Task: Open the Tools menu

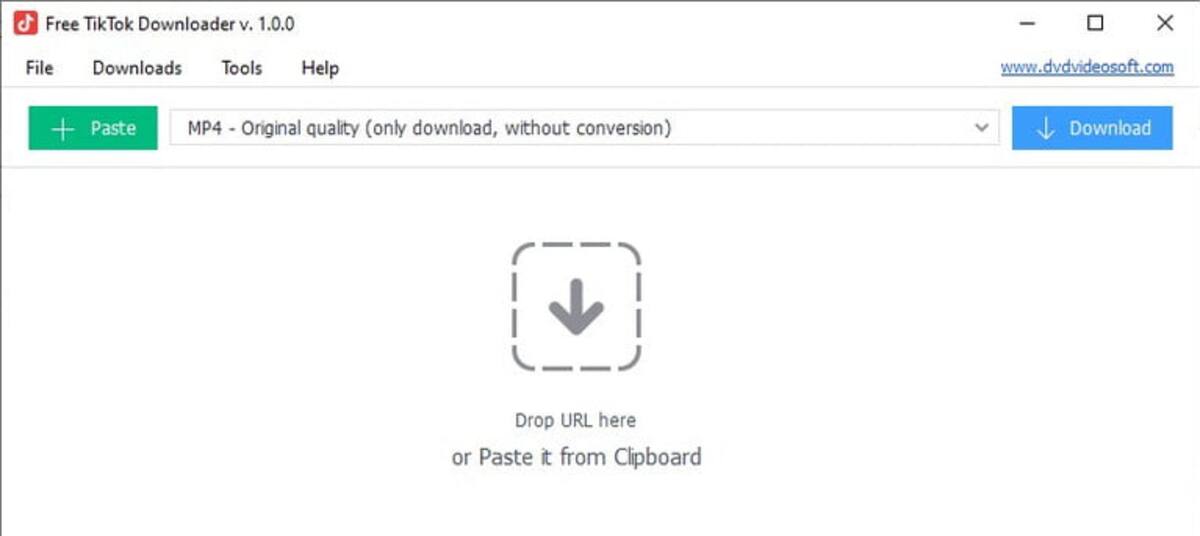Action: point(242,68)
